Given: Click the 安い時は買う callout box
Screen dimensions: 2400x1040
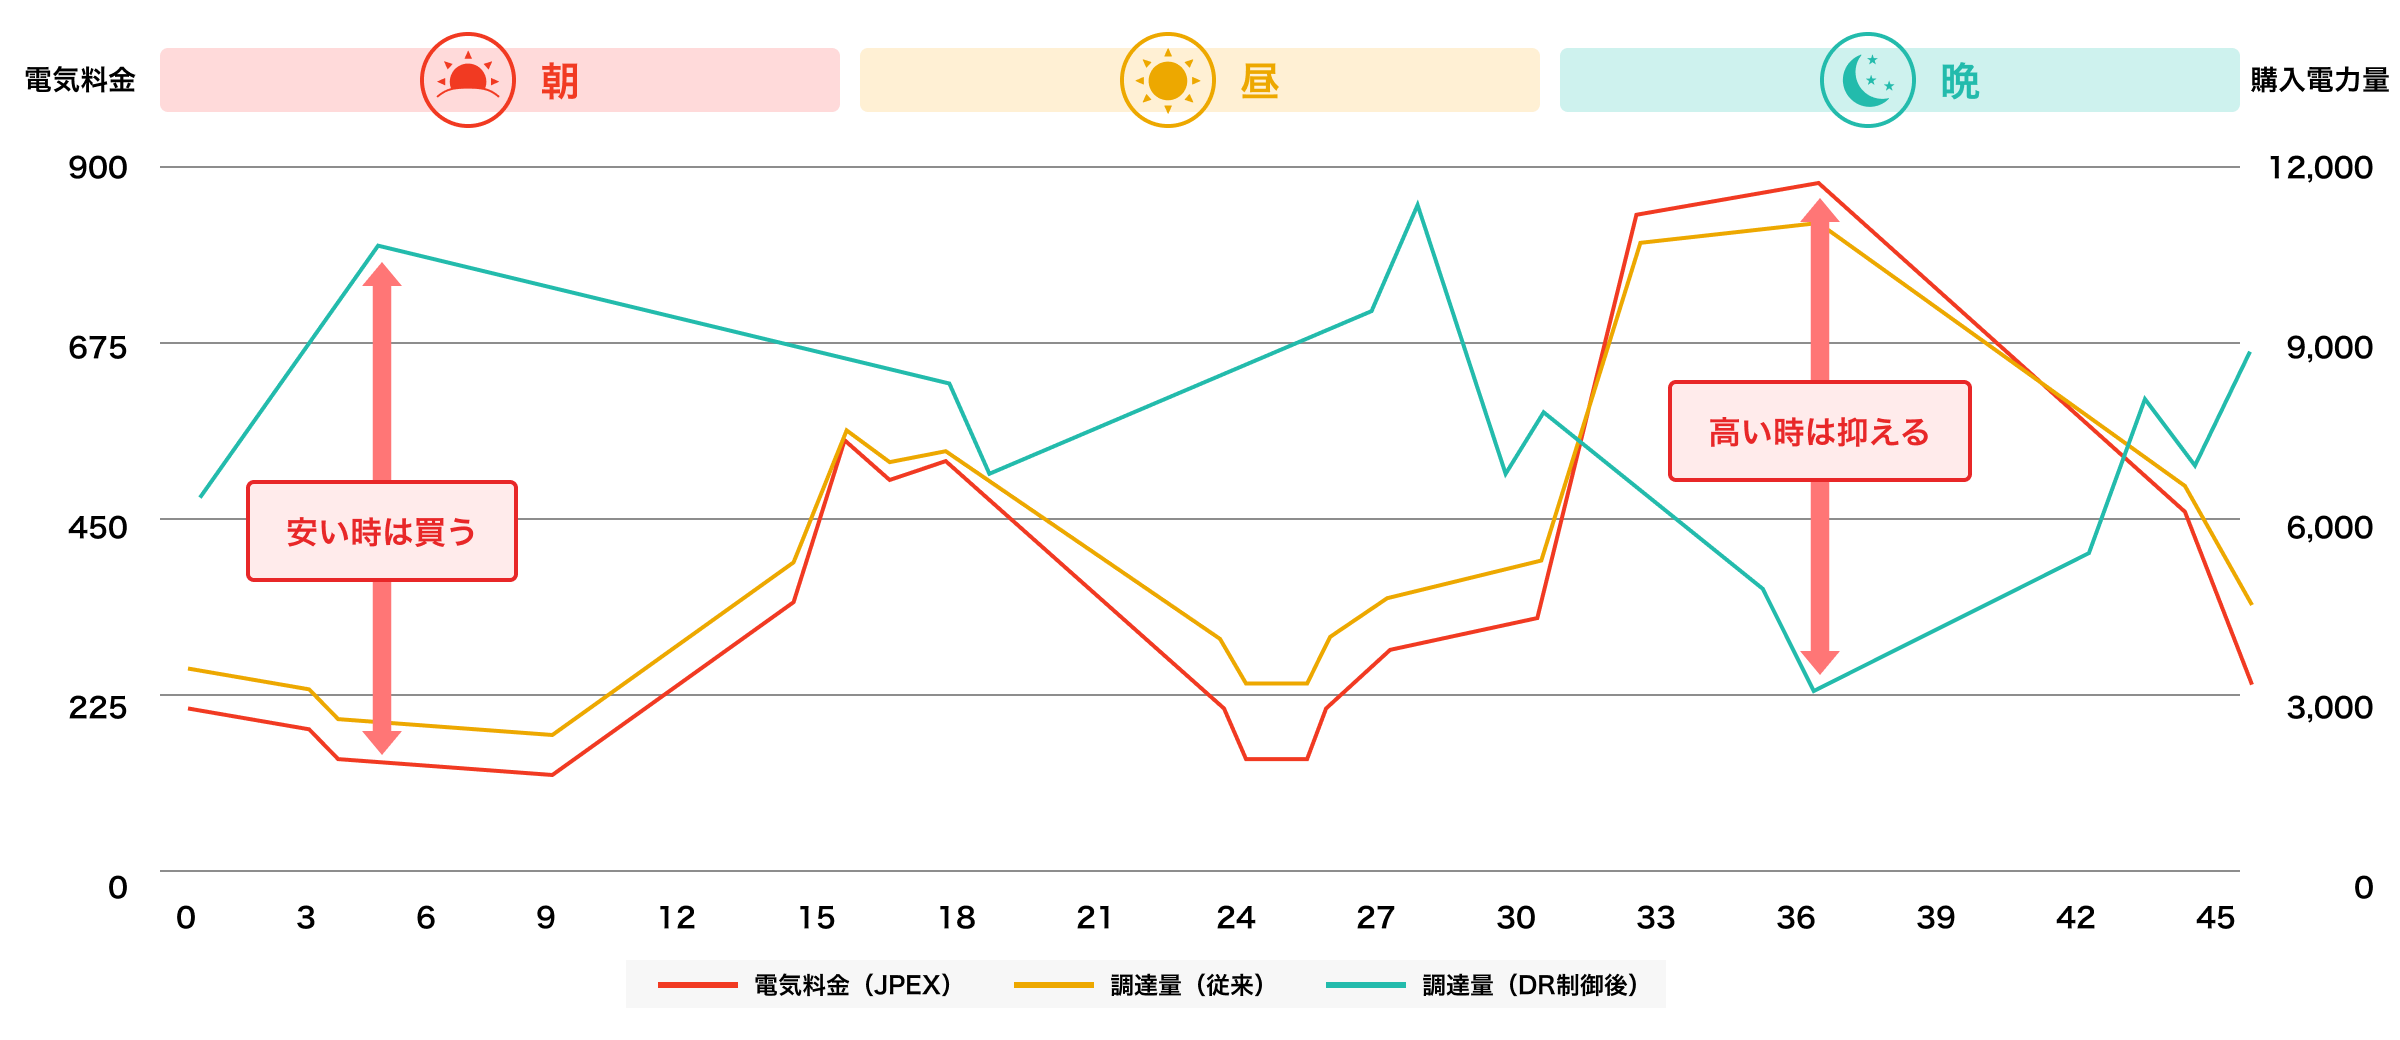Looking at the screenshot, I should 382,531.
